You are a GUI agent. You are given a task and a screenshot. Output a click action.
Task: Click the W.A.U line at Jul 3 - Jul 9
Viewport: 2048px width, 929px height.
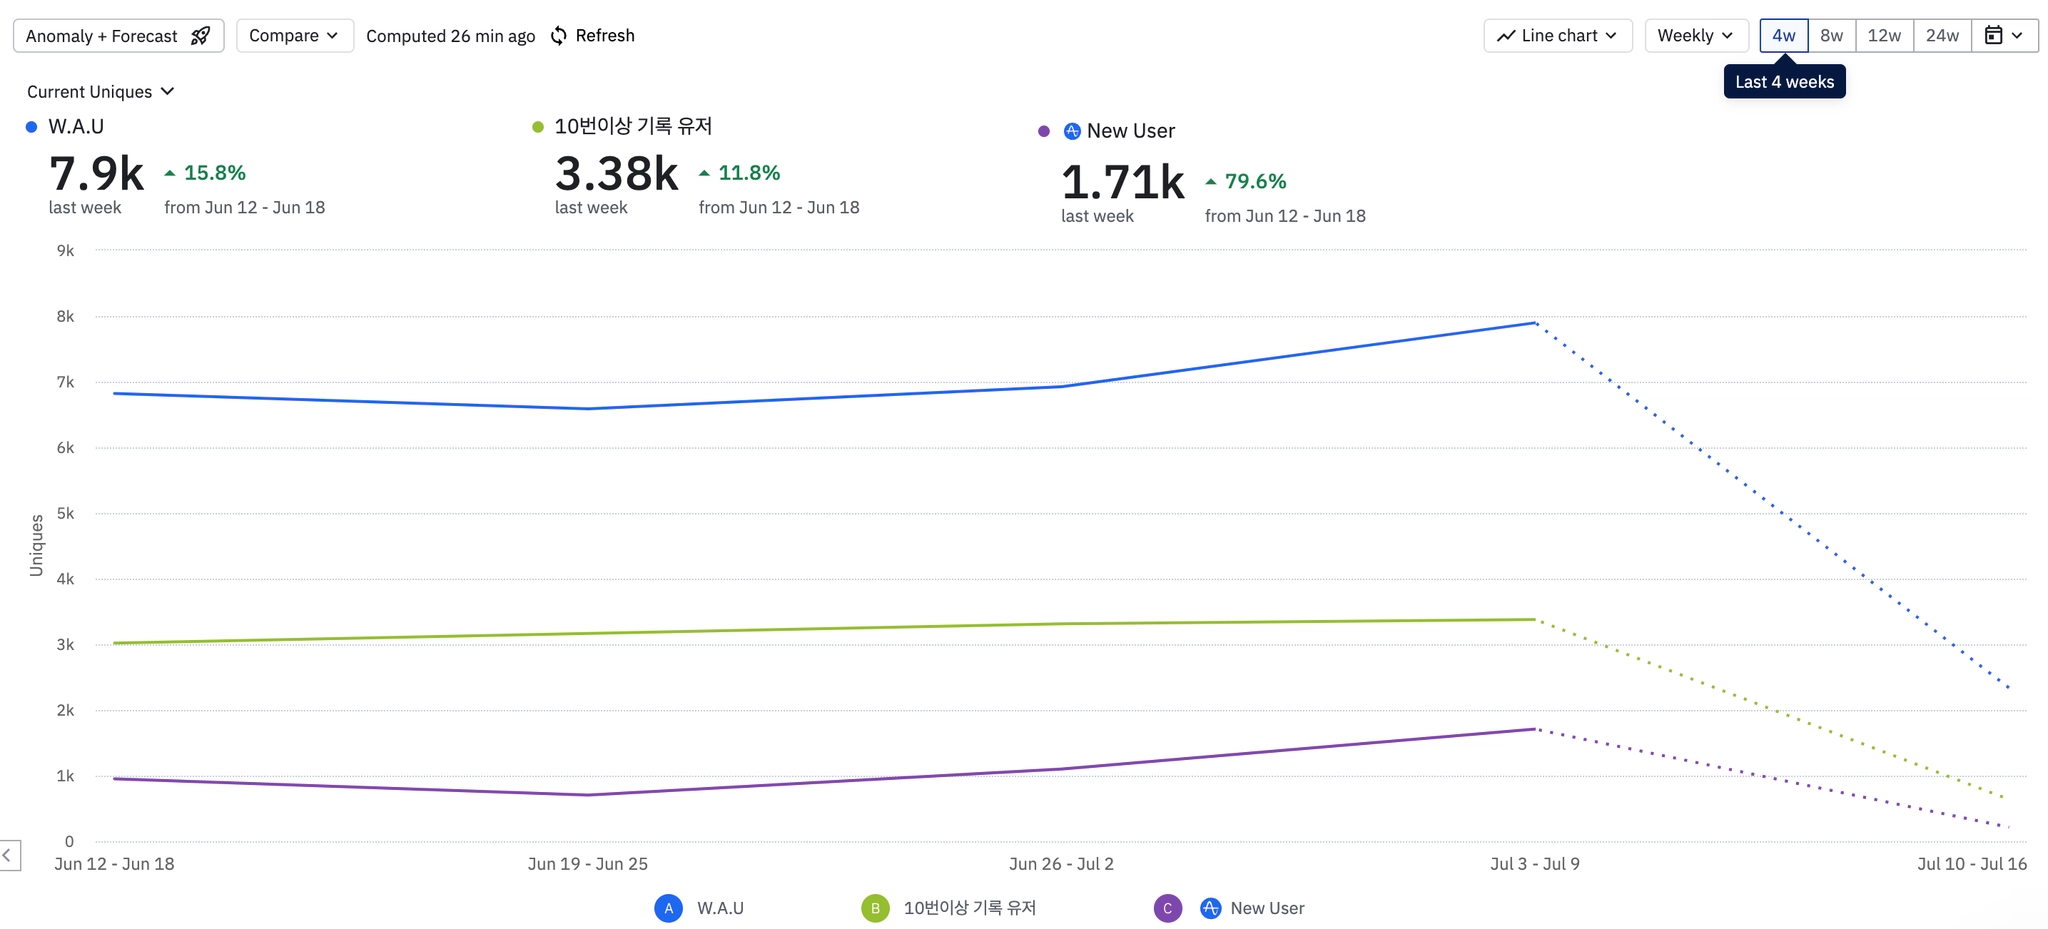tap(1535, 323)
